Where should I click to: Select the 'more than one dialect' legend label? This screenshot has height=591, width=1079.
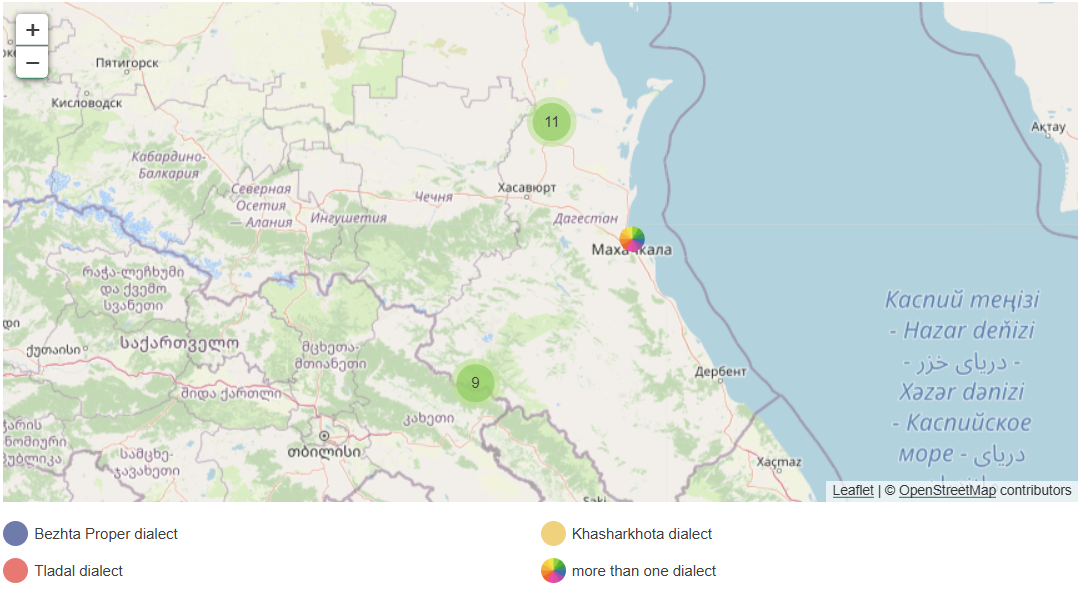tap(644, 571)
